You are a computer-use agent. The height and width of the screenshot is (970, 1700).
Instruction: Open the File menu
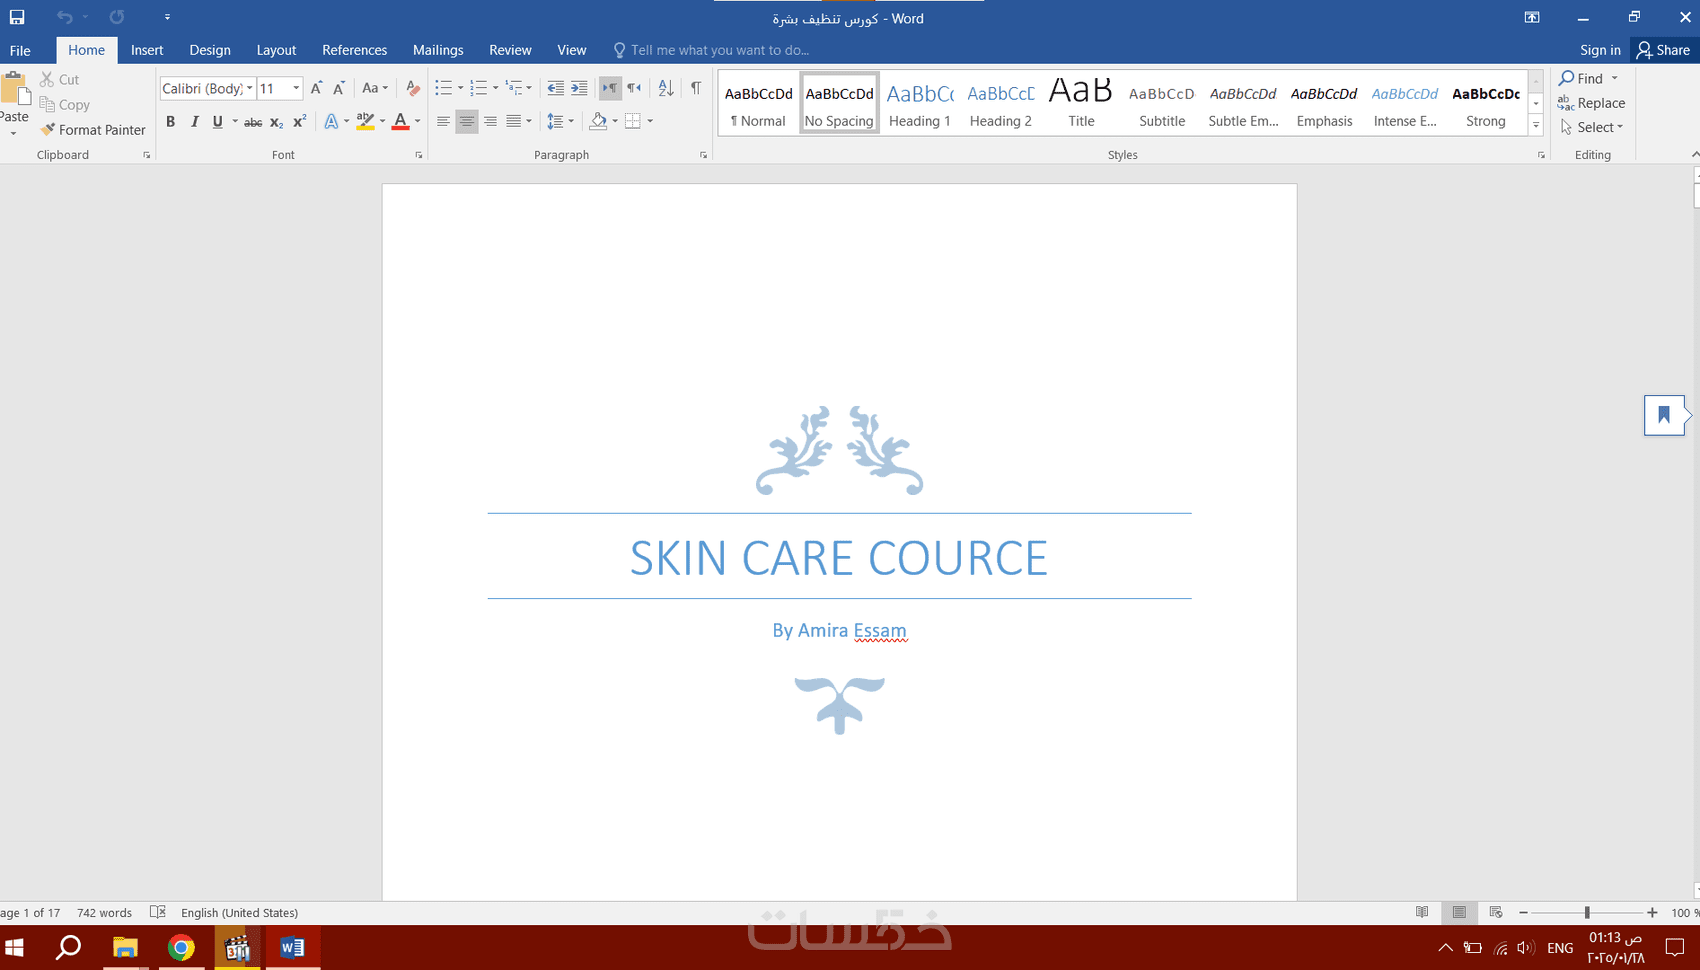coord(20,50)
